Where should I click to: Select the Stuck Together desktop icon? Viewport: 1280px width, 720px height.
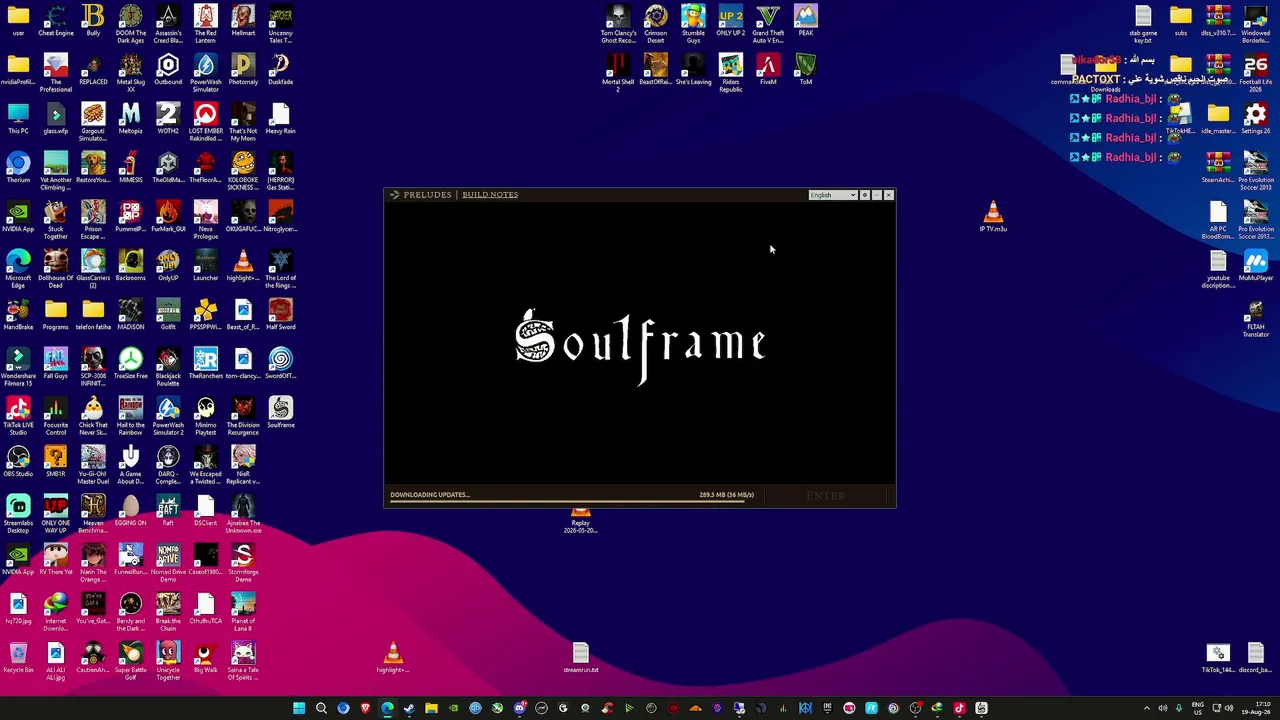point(56,220)
